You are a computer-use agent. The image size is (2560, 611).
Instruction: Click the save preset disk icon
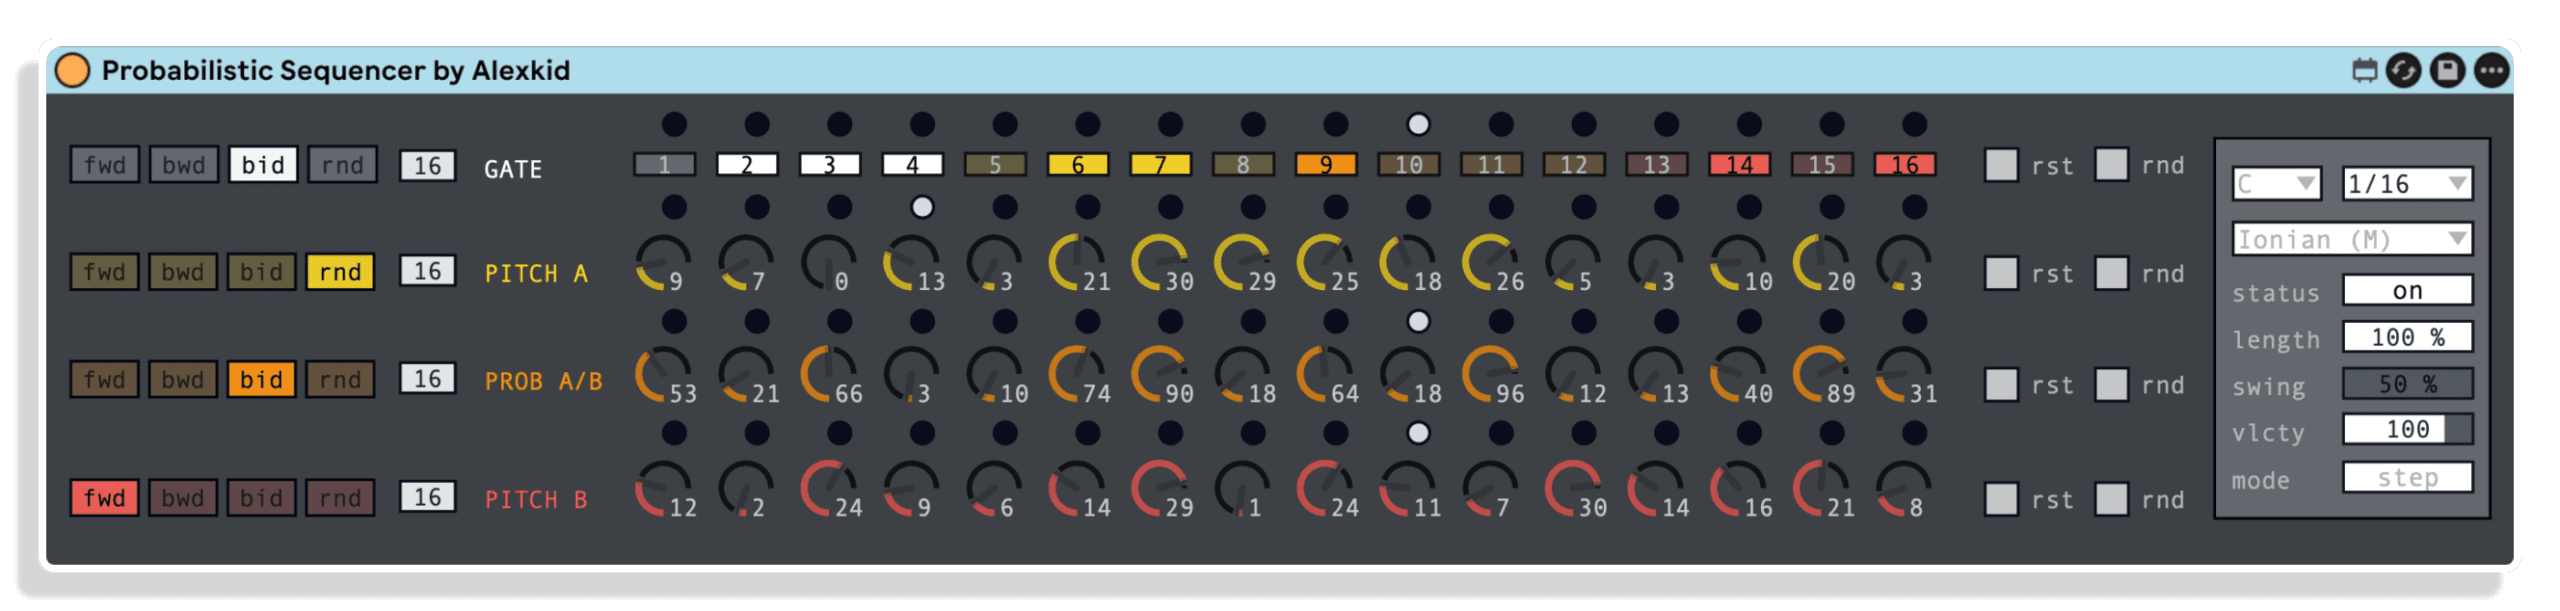tap(2447, 71)
